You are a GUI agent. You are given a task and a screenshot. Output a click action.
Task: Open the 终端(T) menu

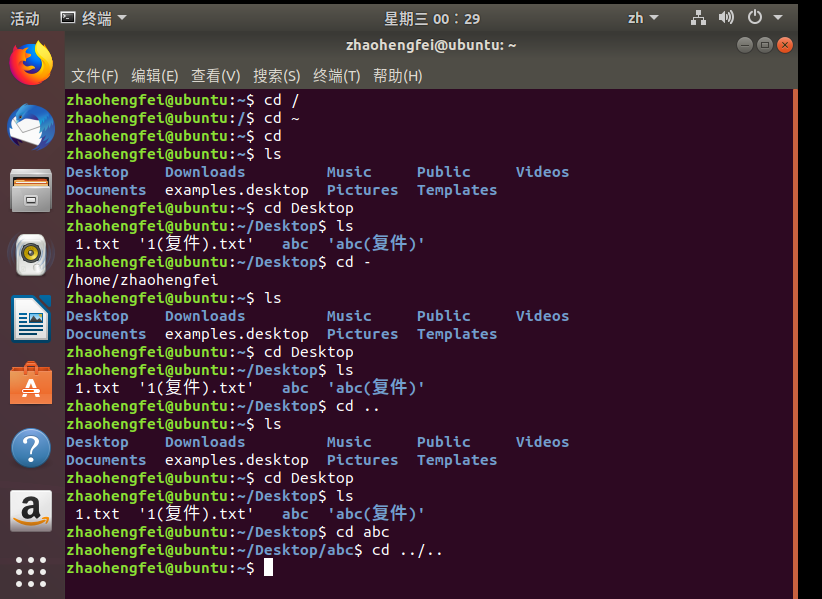337,76
